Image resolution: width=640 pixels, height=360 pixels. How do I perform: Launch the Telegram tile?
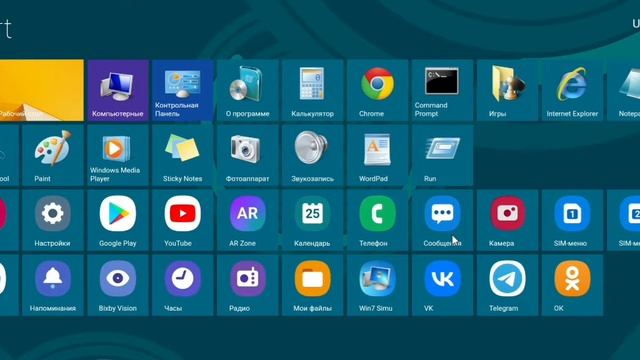coord(507,285)
